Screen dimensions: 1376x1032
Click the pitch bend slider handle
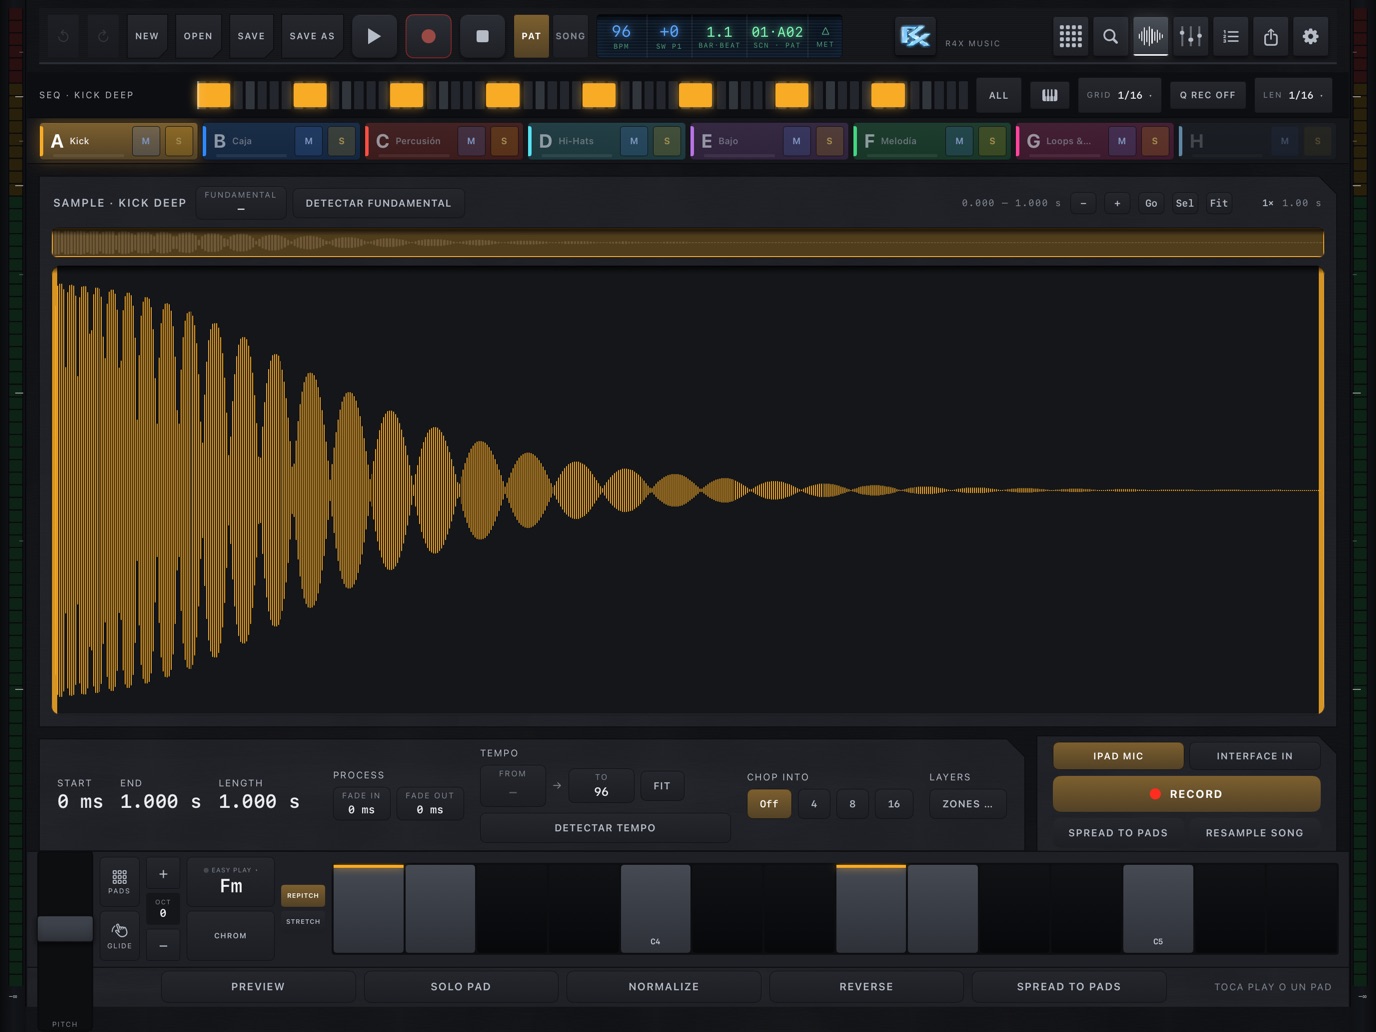pyautogui.click(x=65, y=929)
